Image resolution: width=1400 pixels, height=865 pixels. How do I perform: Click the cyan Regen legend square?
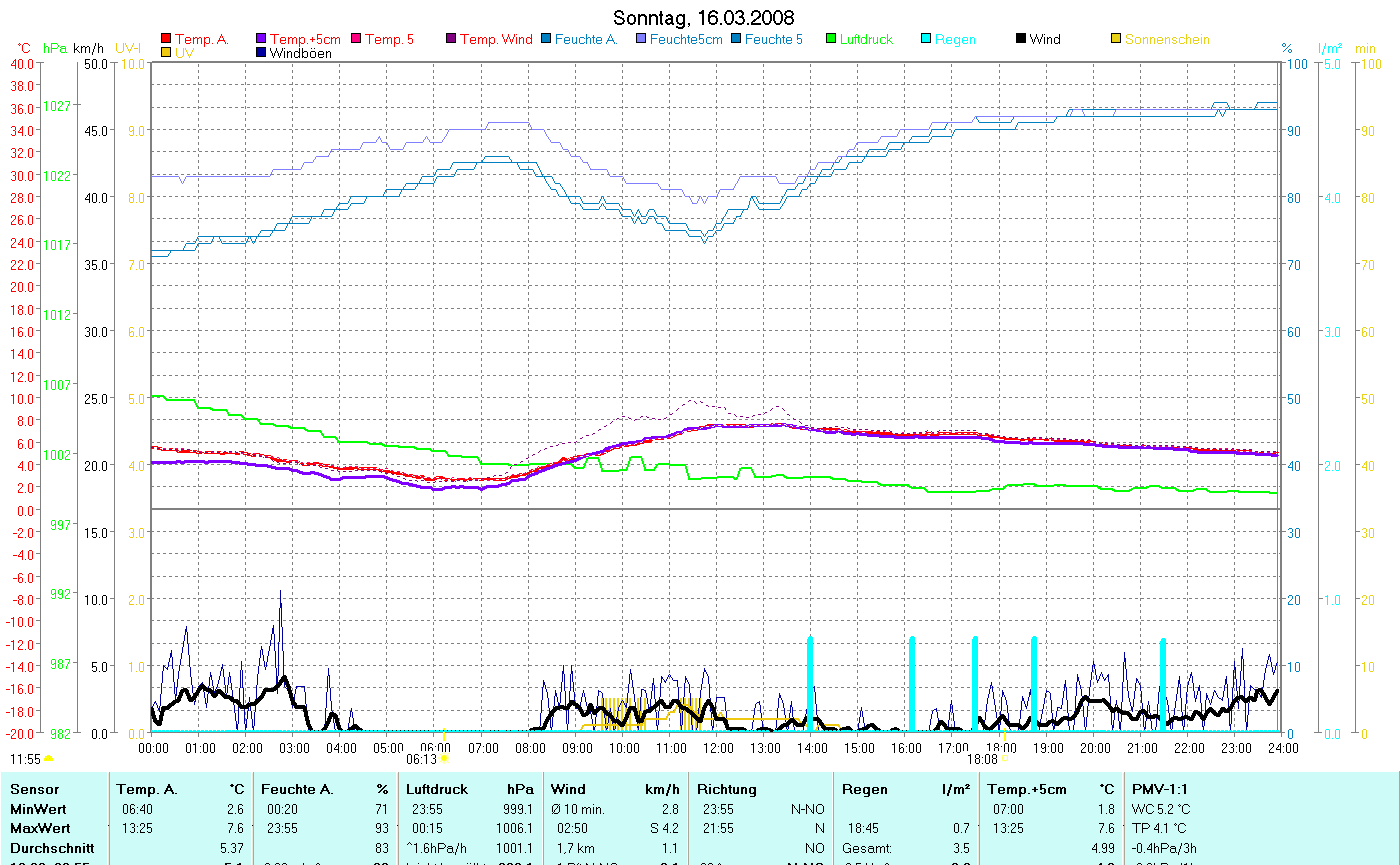tap(926, 40)
